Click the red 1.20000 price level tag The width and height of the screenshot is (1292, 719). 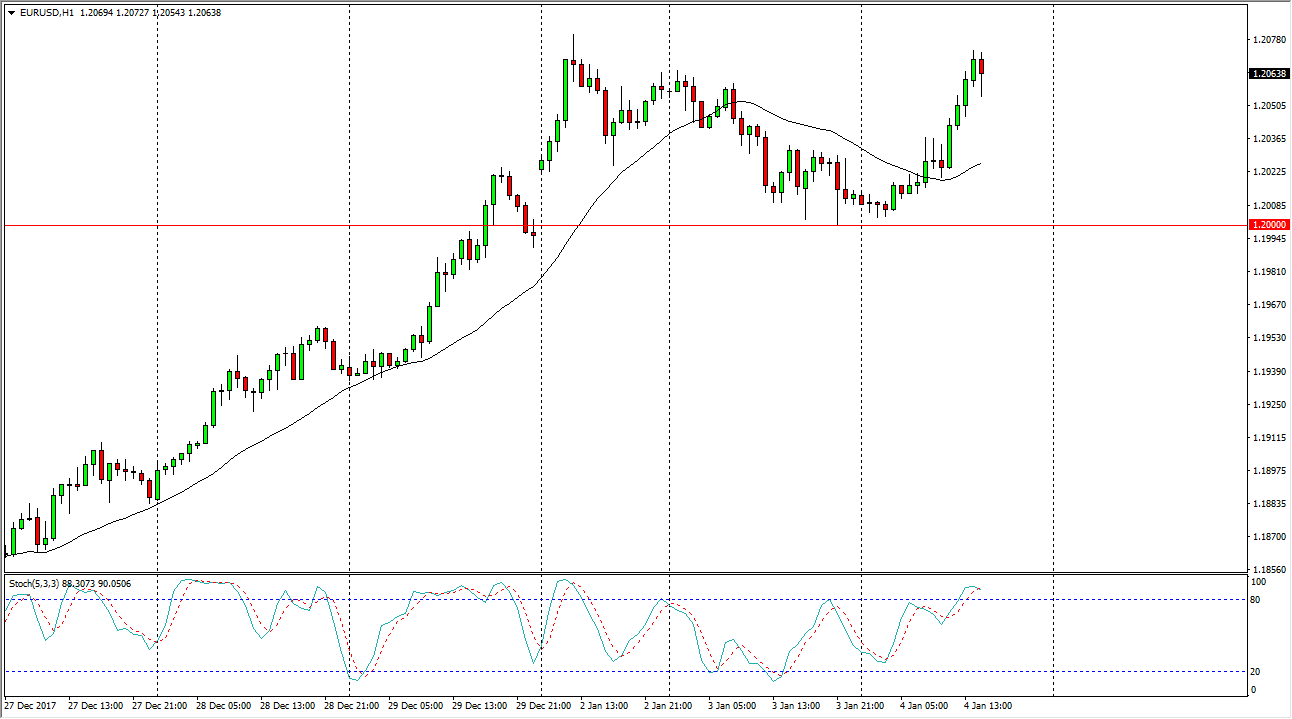click(x=1269, y=226)
